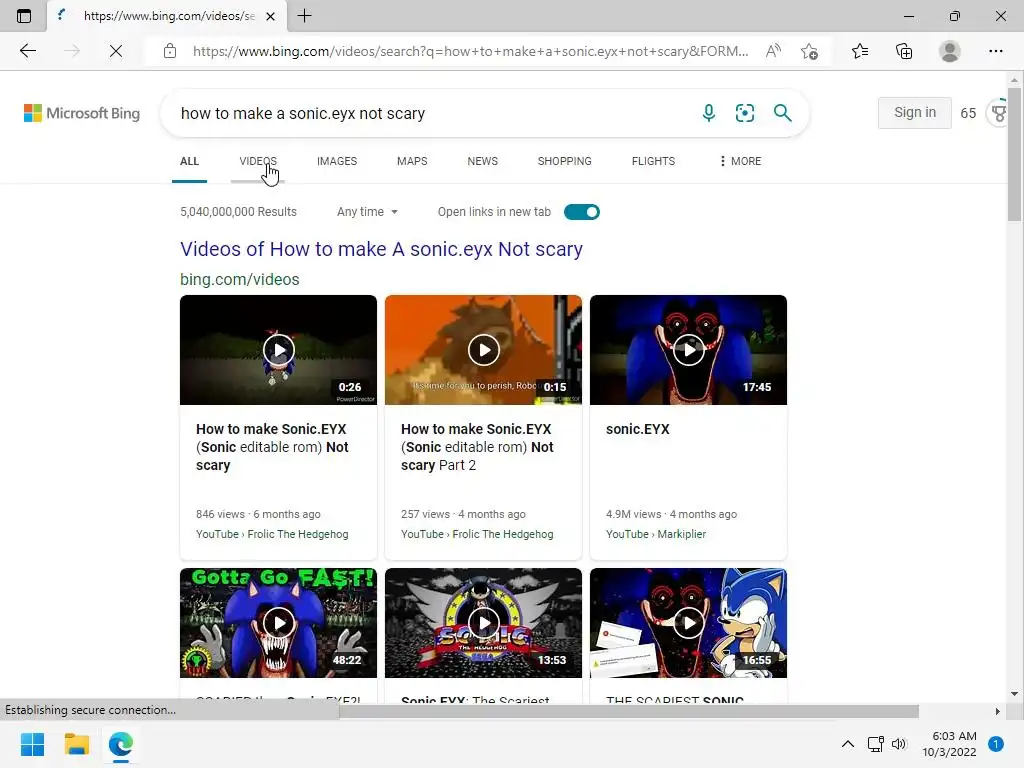Click the network tray icon
The image size is (1024, 768).
coord(875,744)
